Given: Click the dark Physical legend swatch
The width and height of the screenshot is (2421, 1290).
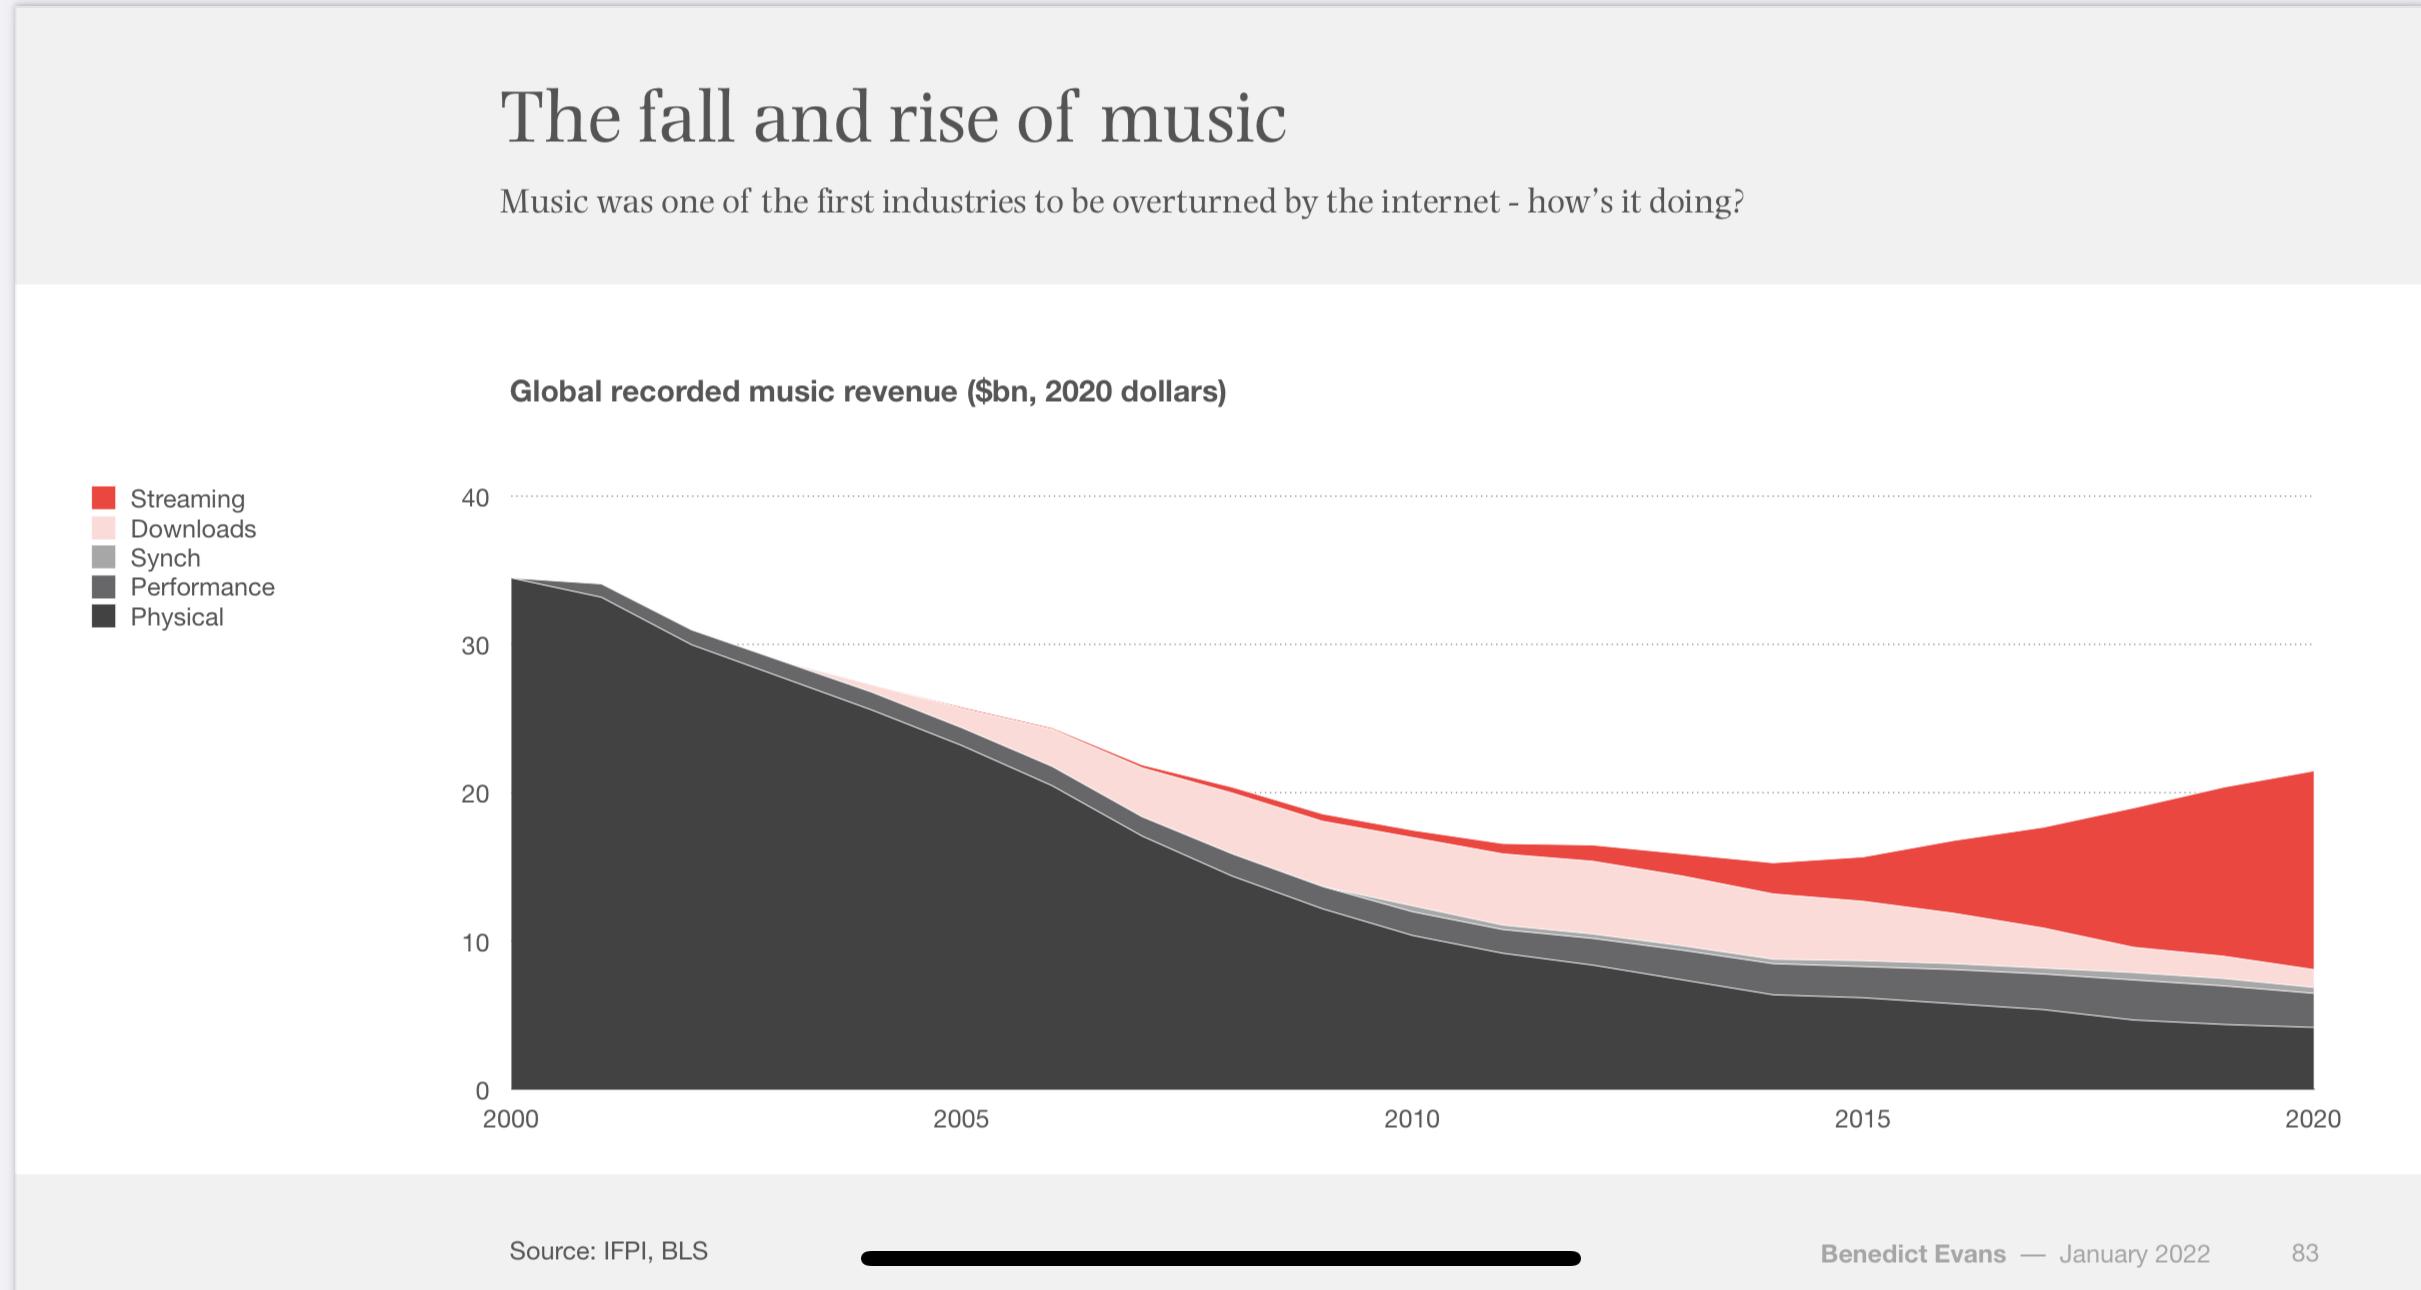Looking at the screenshot, I should pyautogui.click(x=104, y=616).
